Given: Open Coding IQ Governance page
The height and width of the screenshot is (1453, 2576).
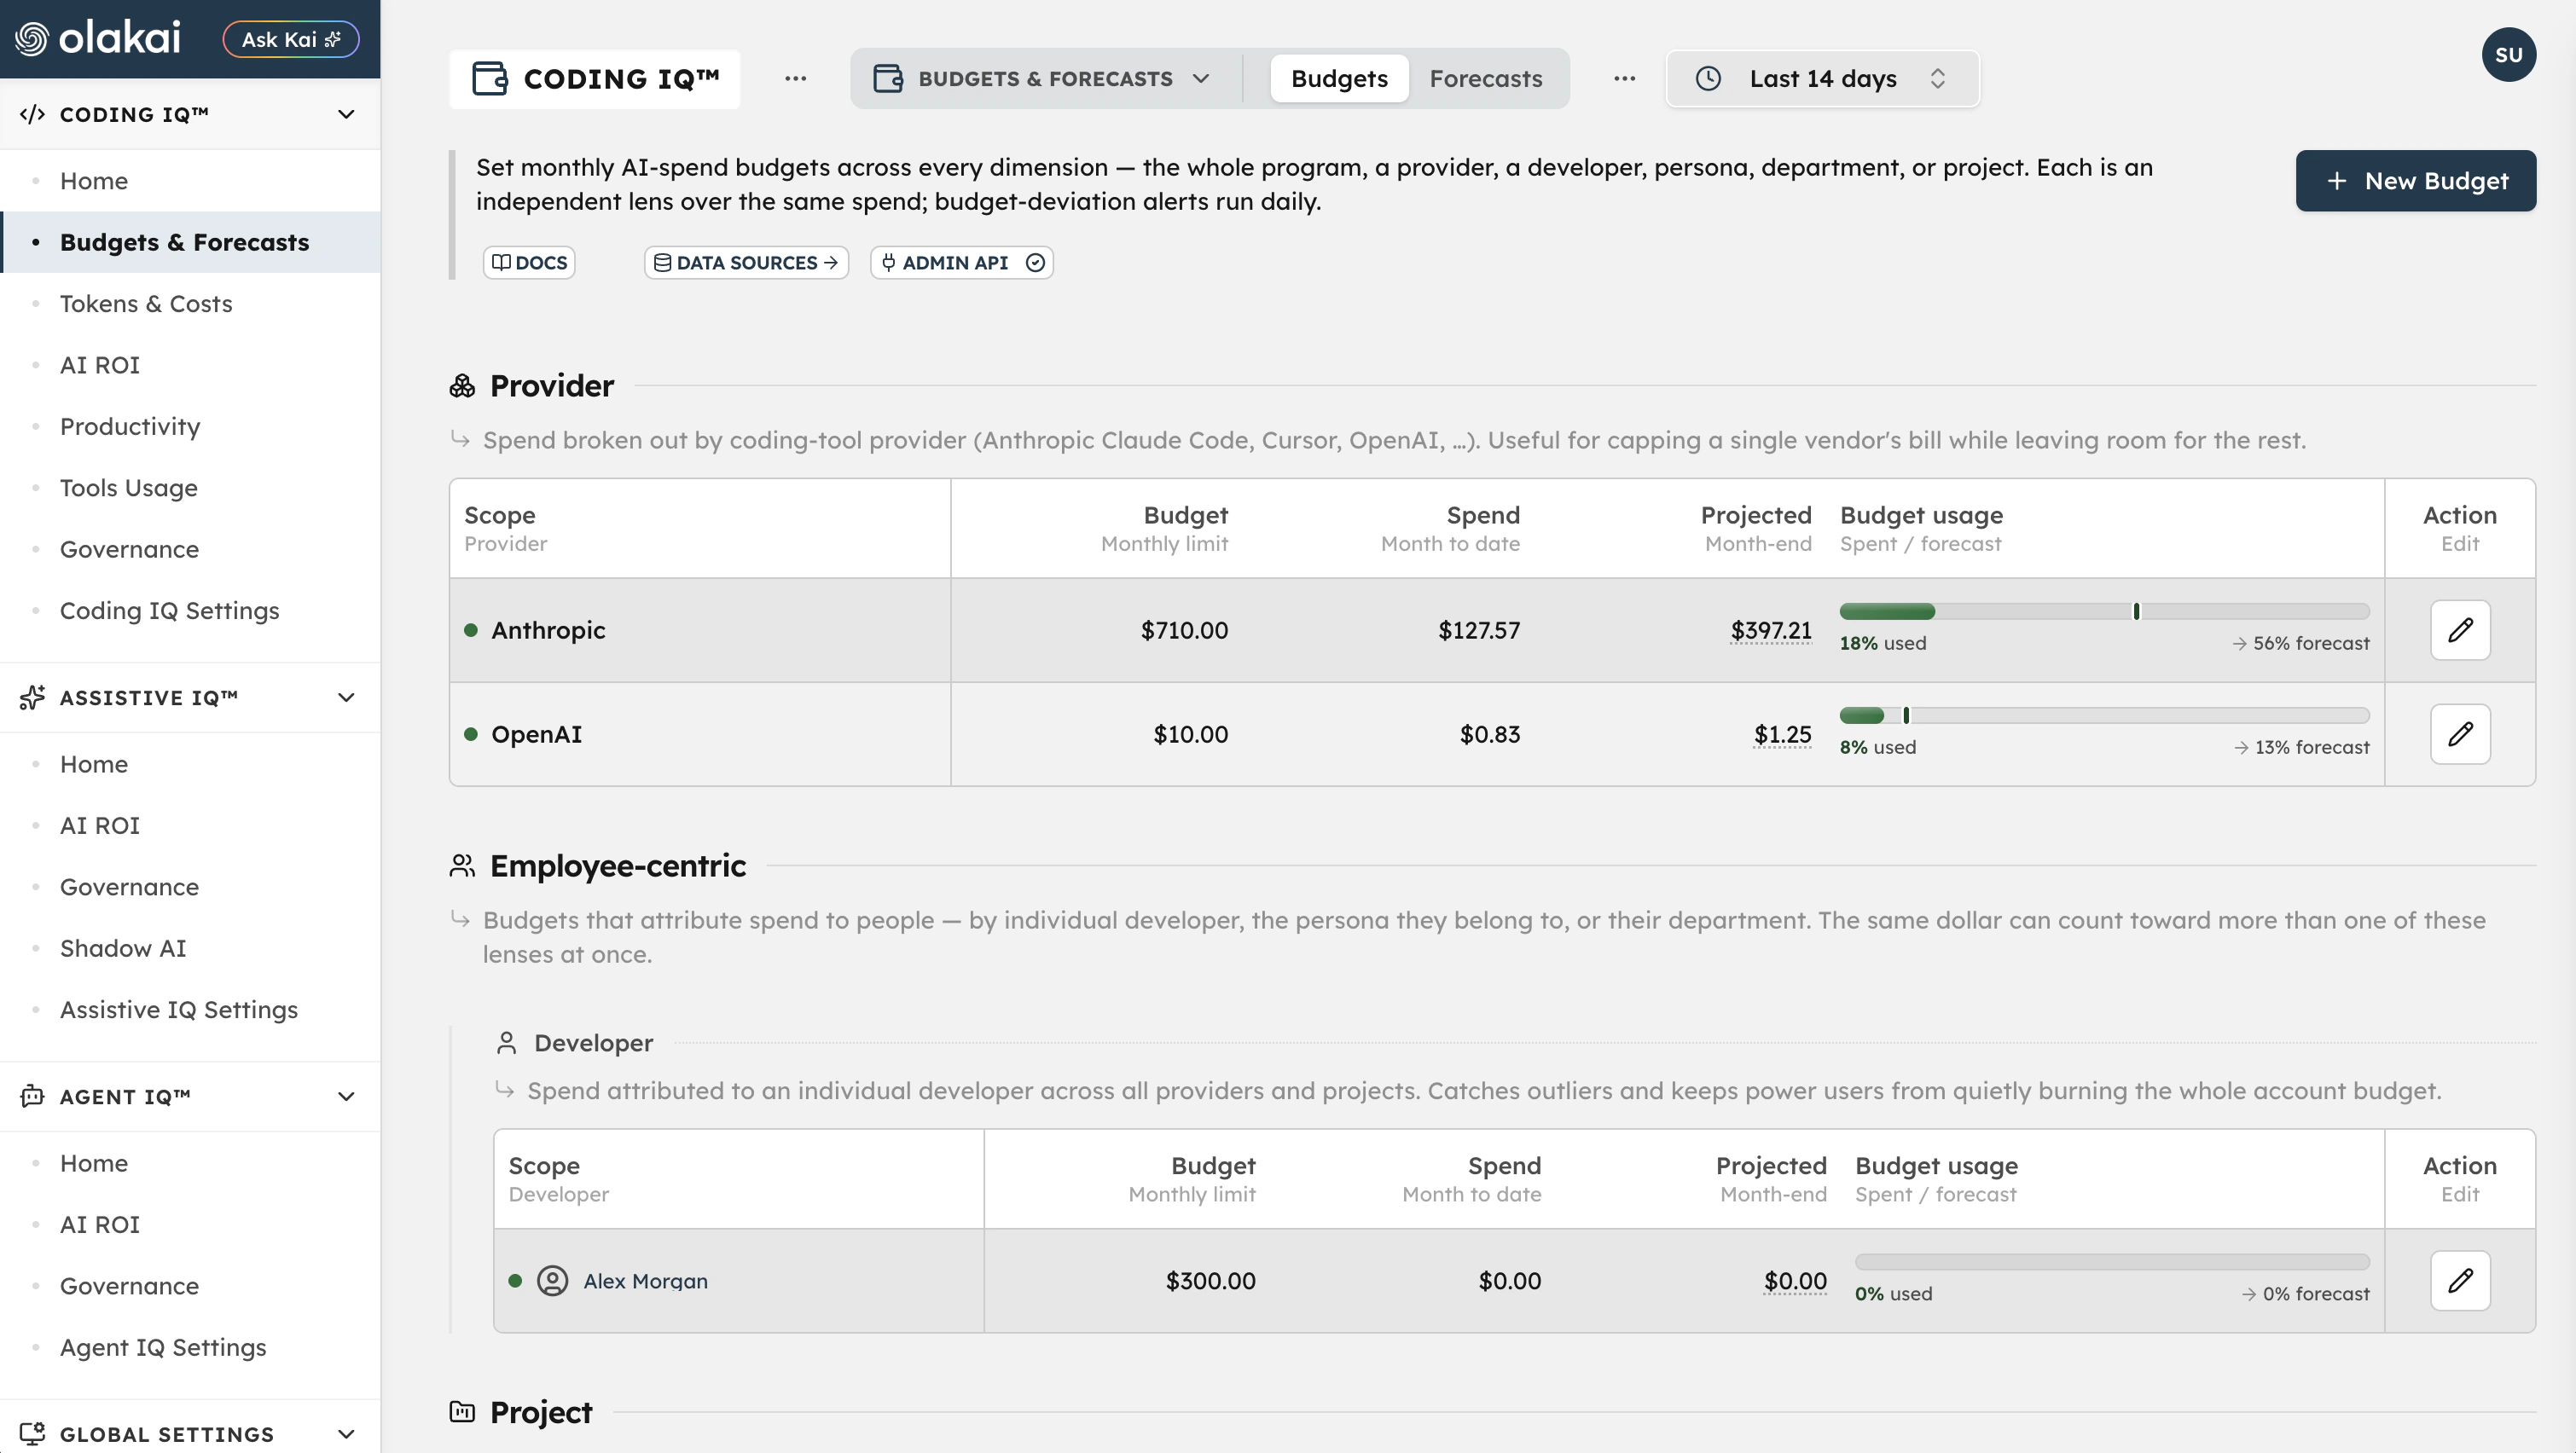Looking at the screenshot, I should coord(129,549).
